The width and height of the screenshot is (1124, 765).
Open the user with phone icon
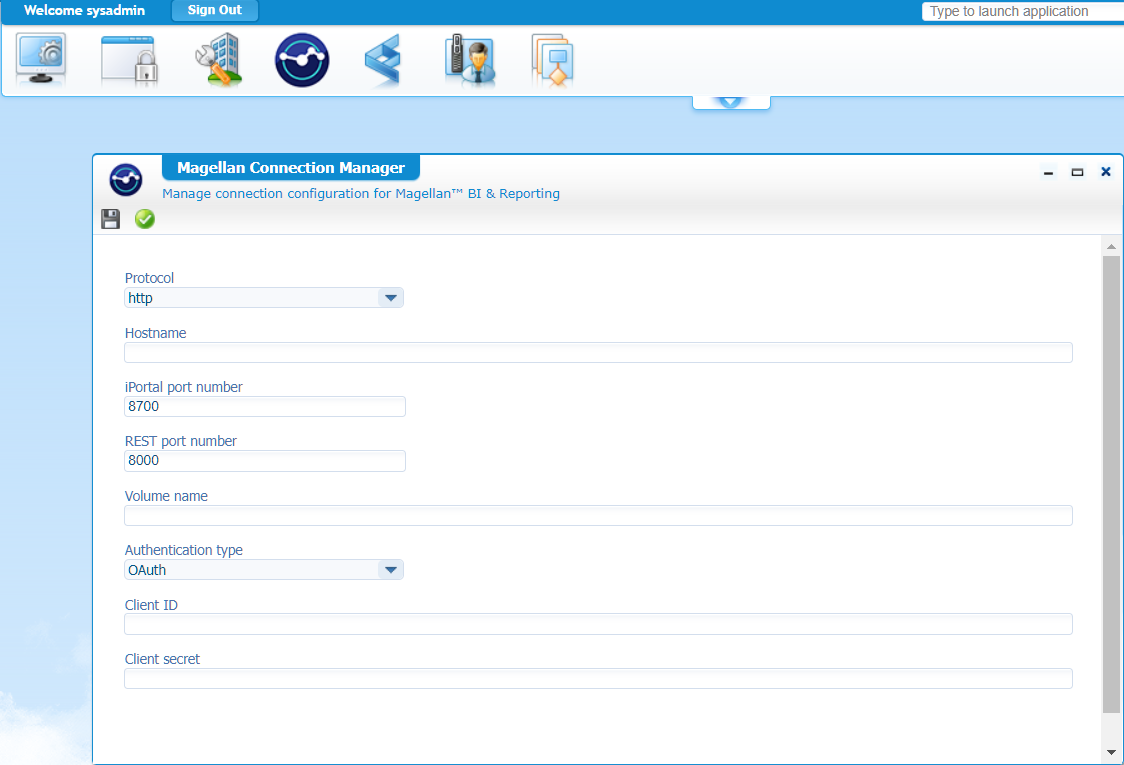(x=470, y=60)
